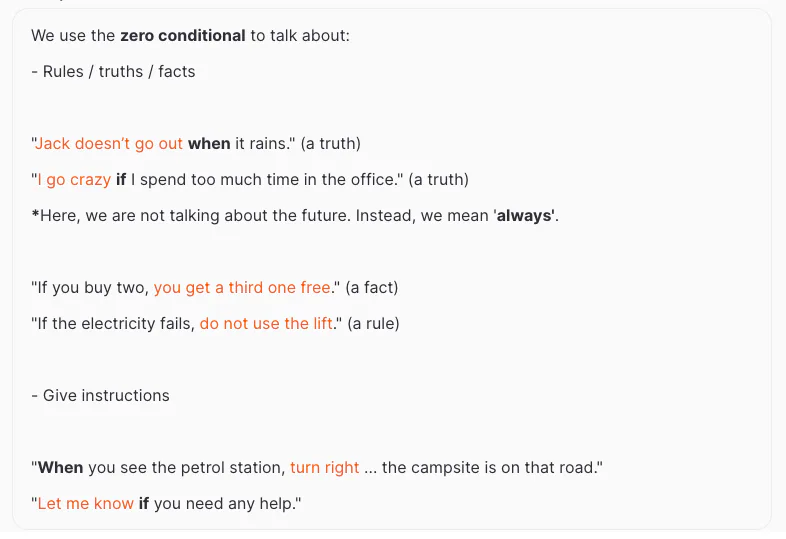Click the orange "I go crazy" text

coord(74,180)
